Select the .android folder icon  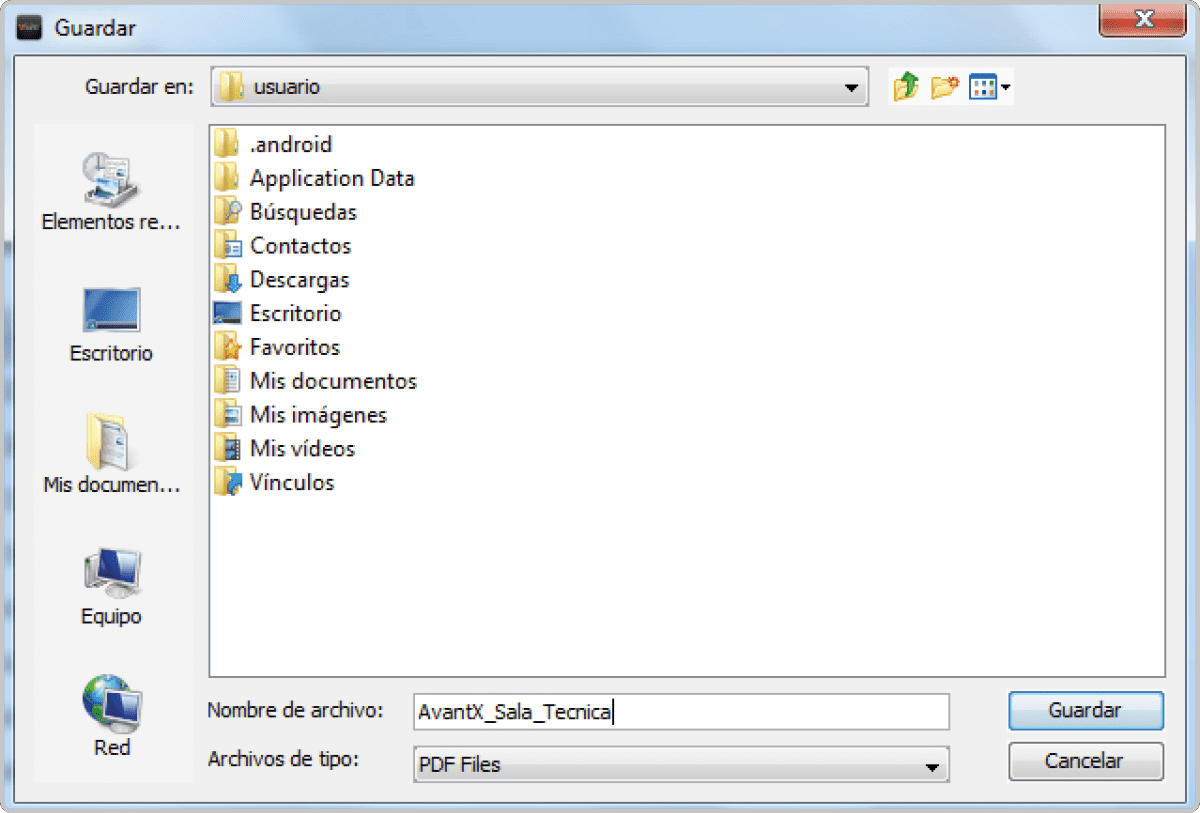(227, 144)
